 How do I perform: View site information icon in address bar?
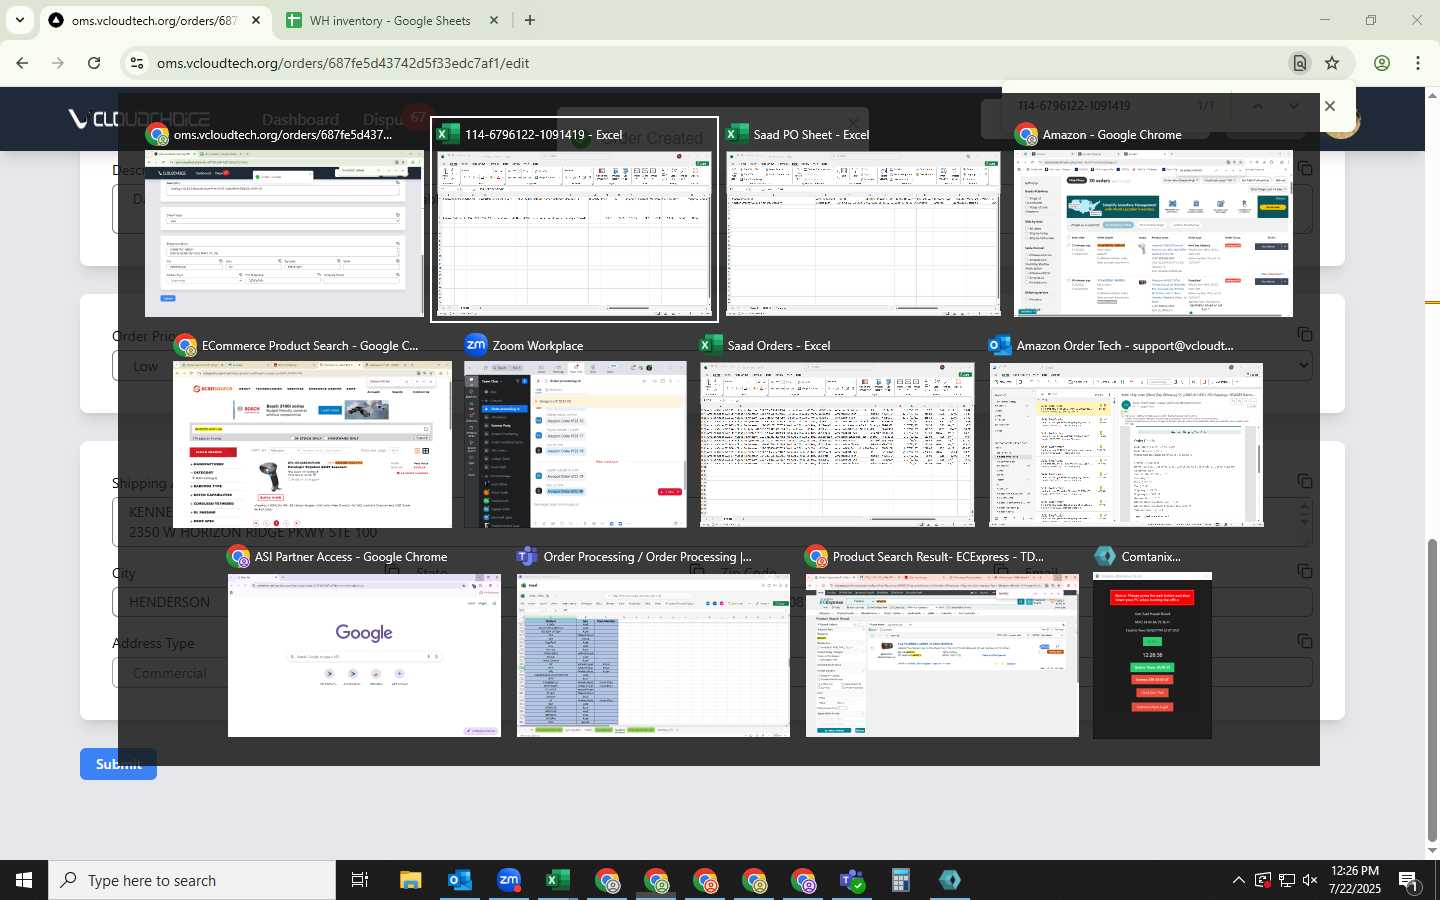point(137,63)
